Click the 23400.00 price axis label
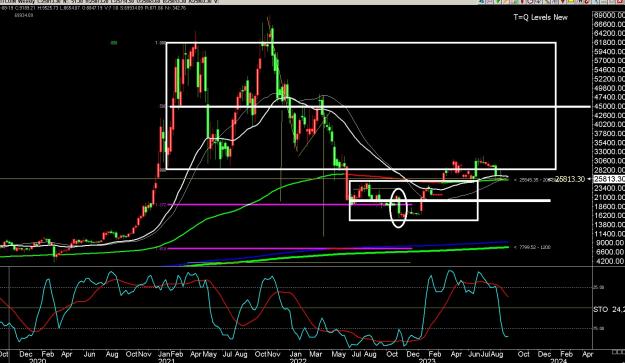 (609, 188)
